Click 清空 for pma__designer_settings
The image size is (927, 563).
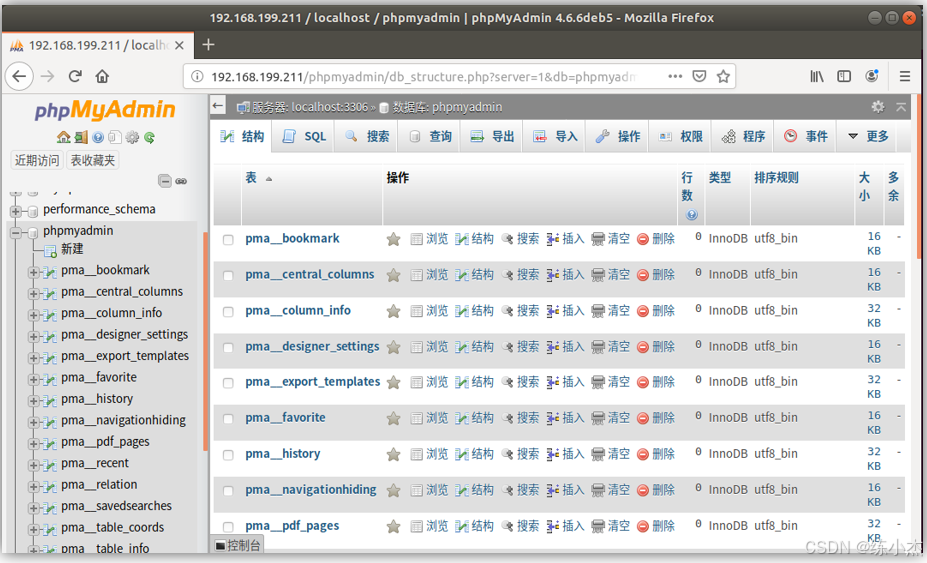pos(611,347)
